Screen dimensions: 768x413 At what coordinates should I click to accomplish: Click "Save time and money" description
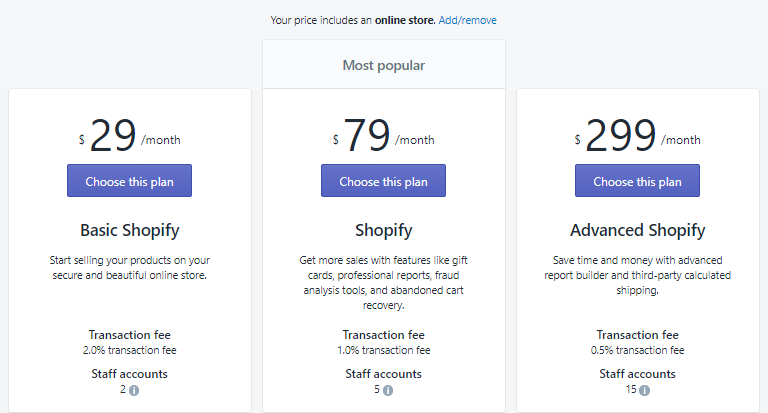[x=637, y=275]
